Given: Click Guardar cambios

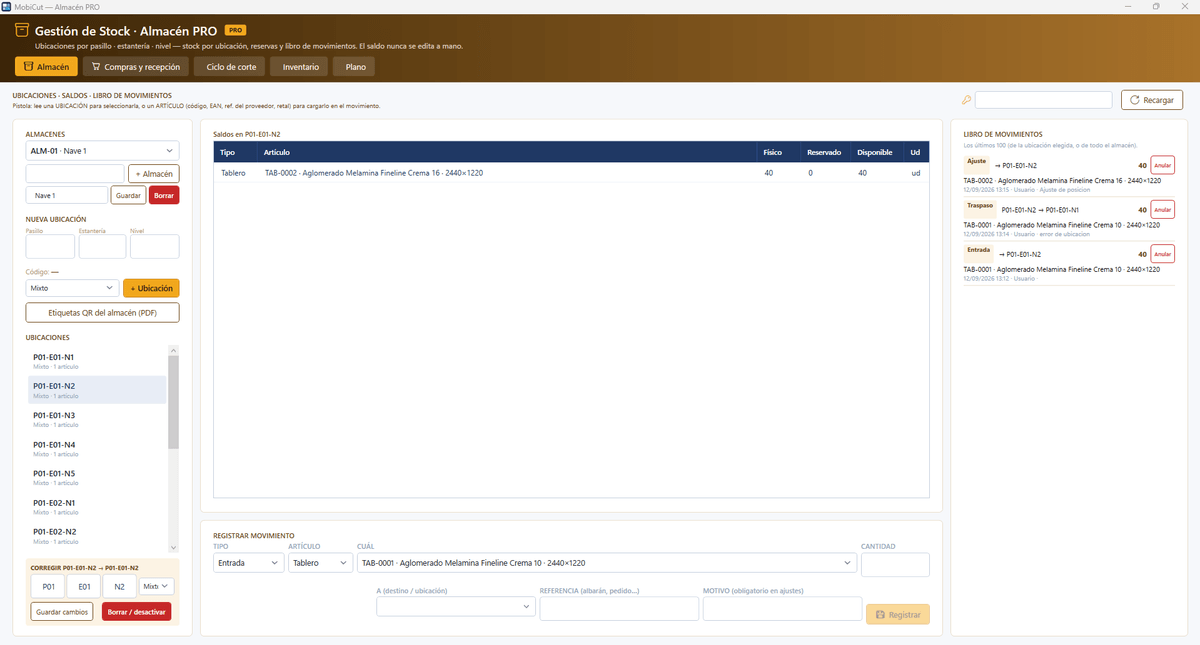Looking at the screenshot, I should tap(64, 611).
